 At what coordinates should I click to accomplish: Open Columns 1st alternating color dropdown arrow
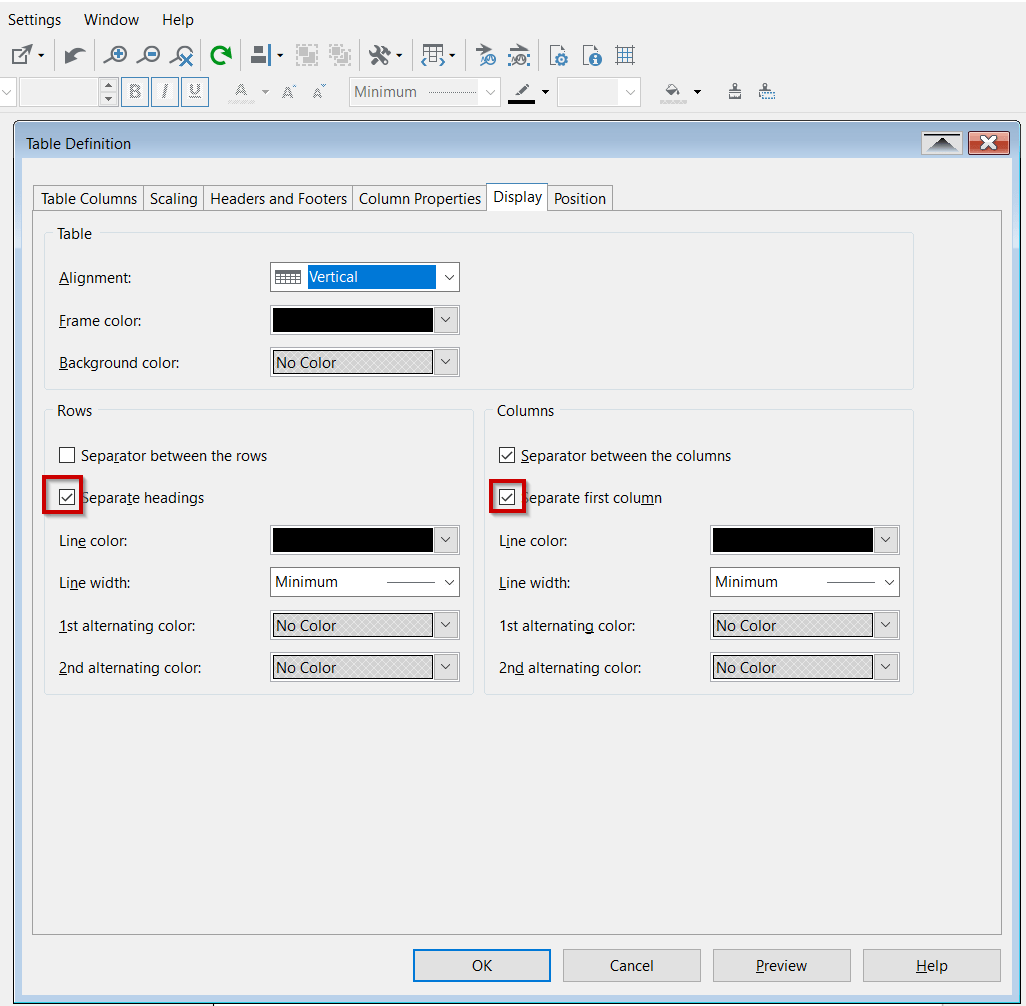click(x=885, y=625)
